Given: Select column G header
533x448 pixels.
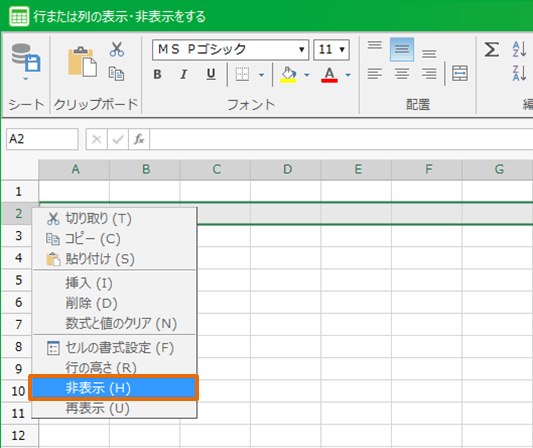Looking at the screenshot, I should [498, 169].
